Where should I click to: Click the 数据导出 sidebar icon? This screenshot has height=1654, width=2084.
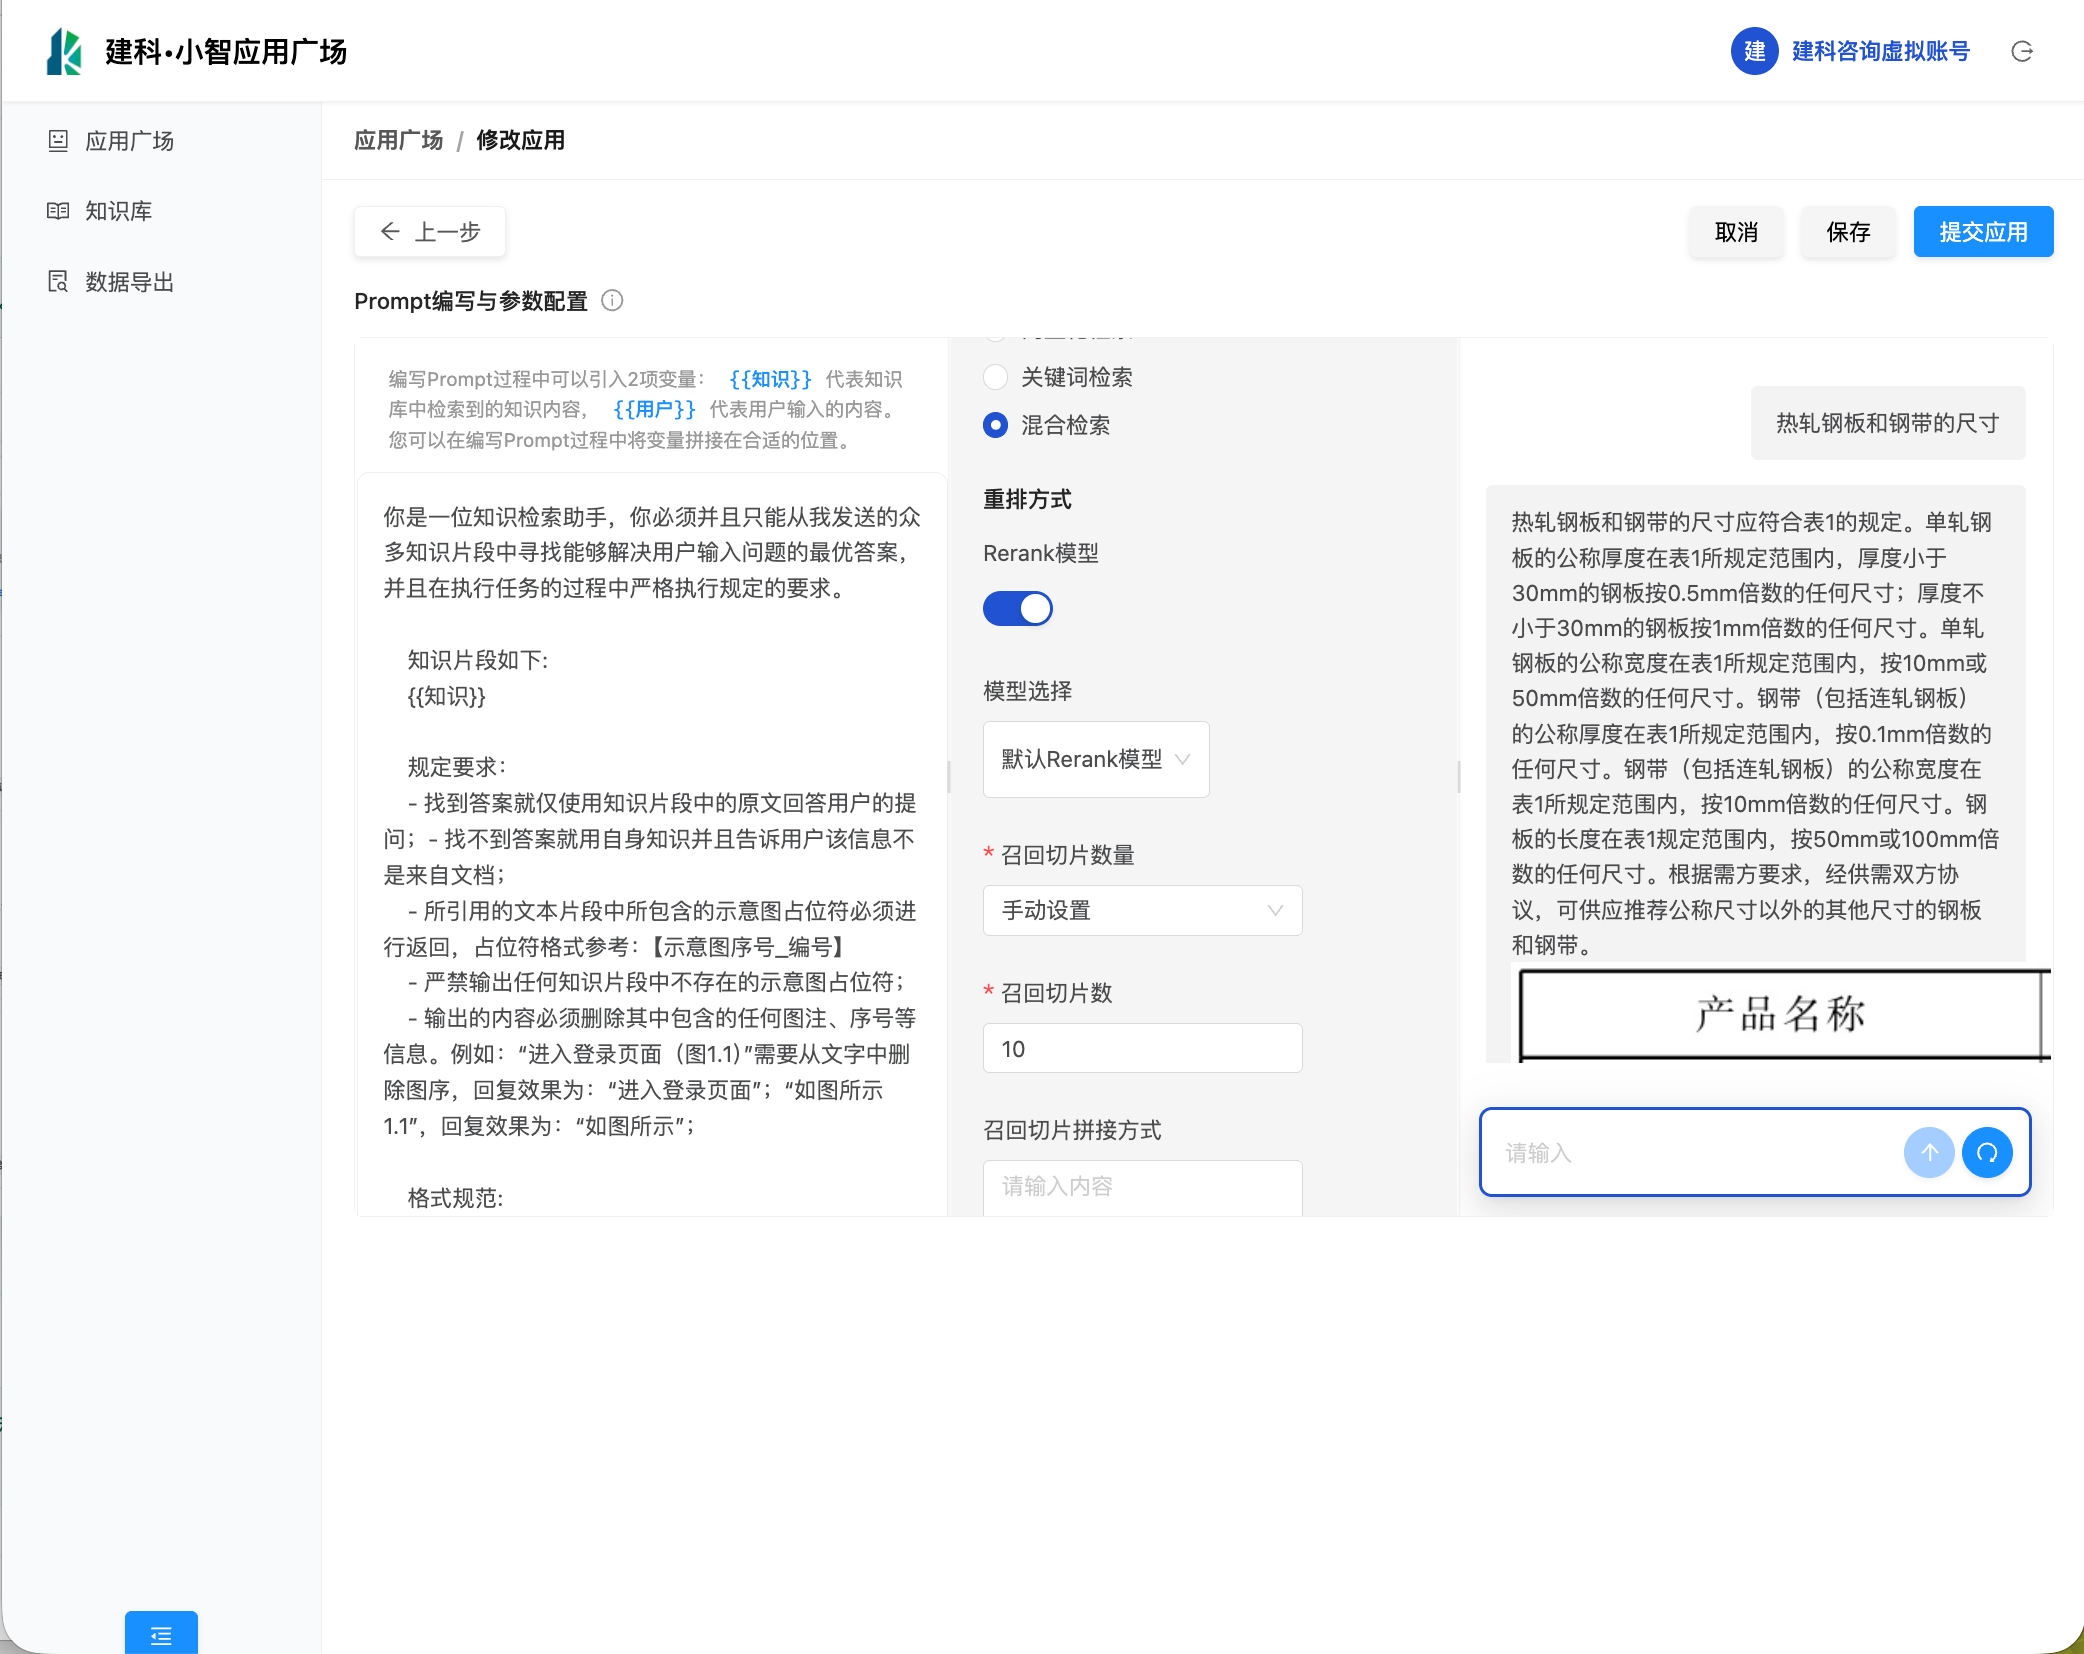coord(59,282)
